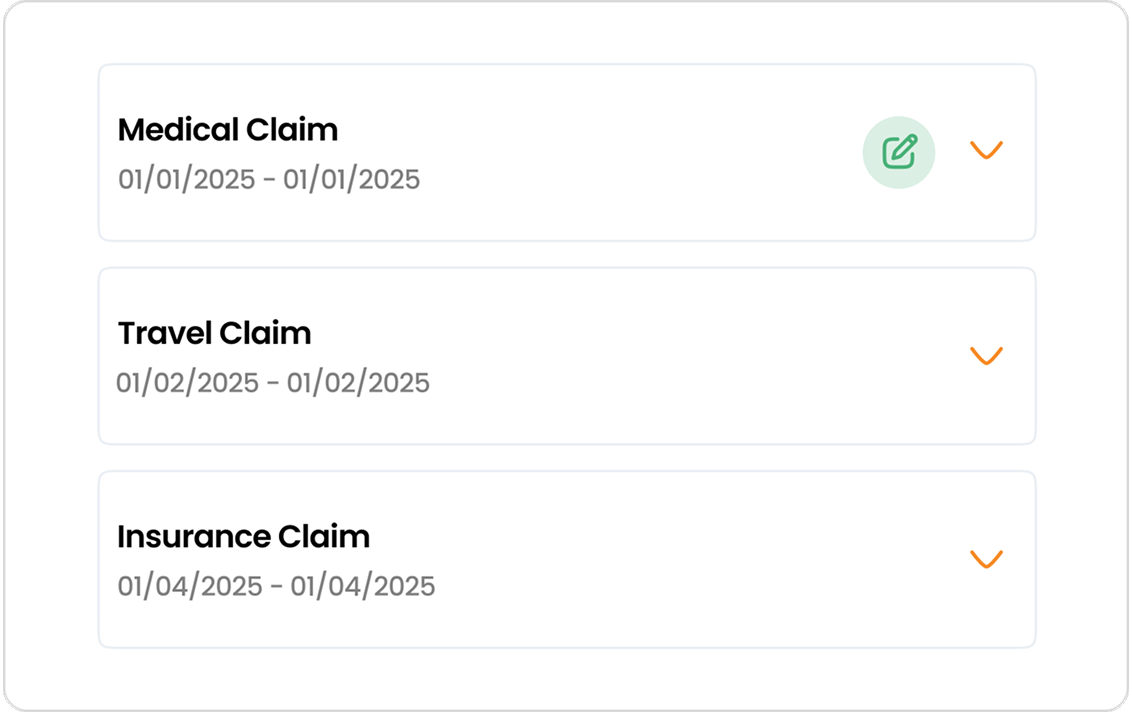Click the dash separating Travel Claim dates

pyautogui.click(x=273, y=383)
